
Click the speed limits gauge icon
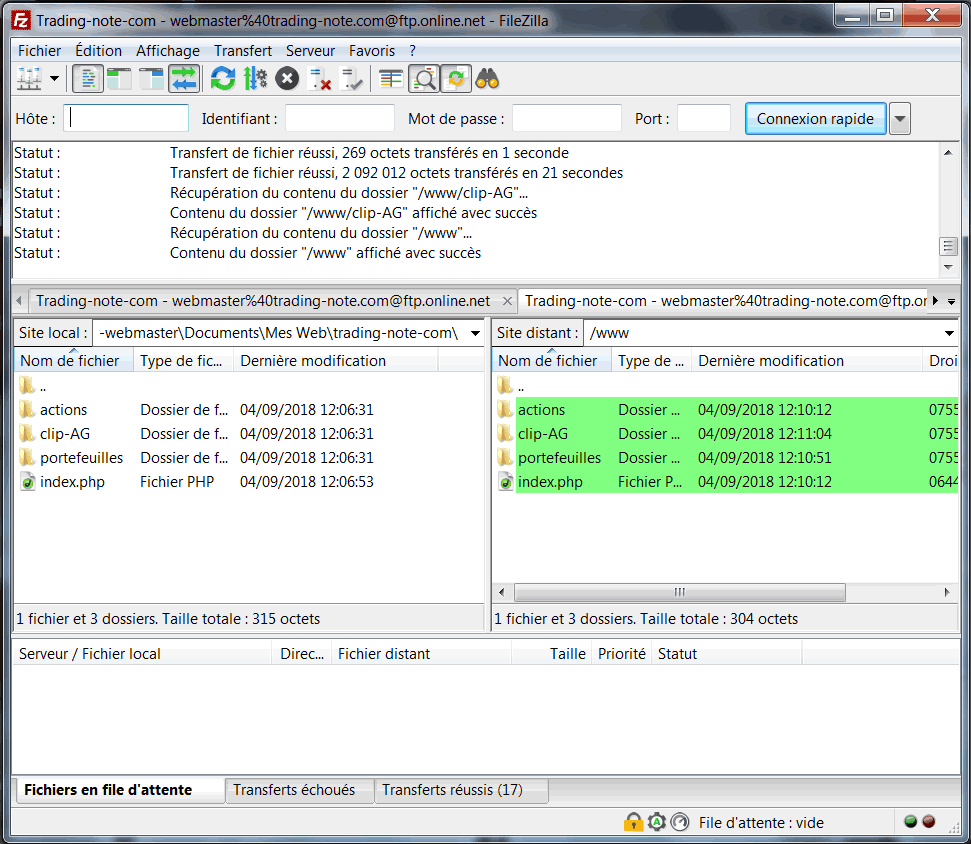pos(680,822)
